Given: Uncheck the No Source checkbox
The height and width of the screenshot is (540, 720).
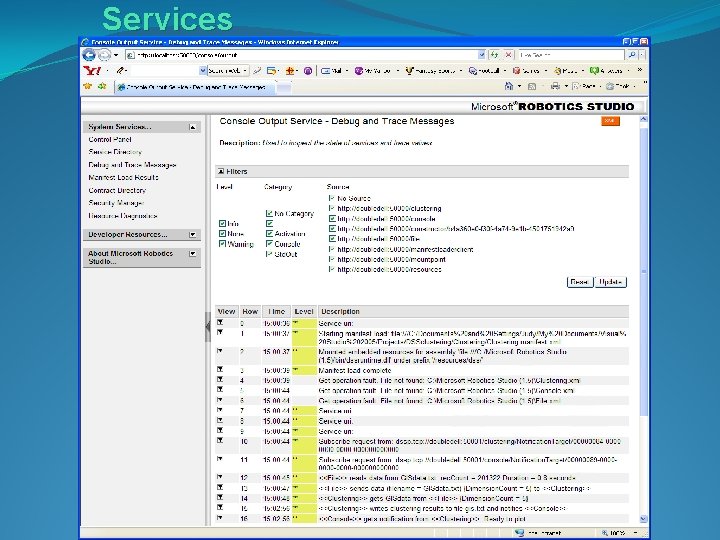Looking at the screenshot, I should (332, 198).
